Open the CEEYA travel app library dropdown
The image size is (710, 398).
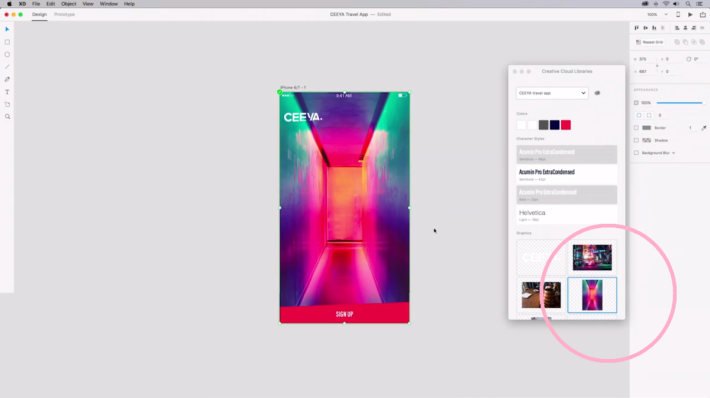click(552, 93)
